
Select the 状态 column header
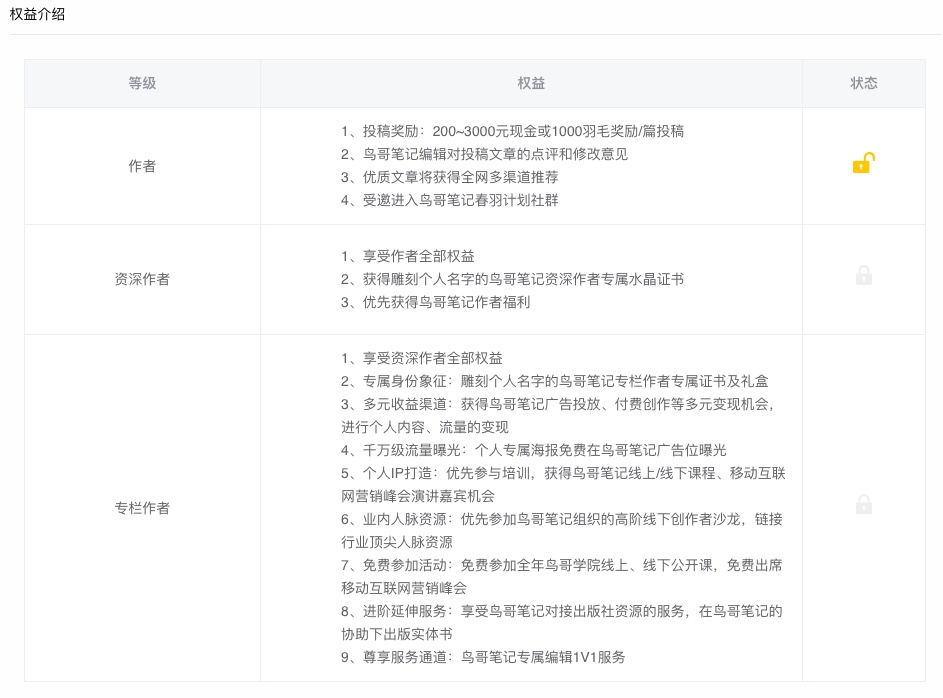tap(864, 83)
